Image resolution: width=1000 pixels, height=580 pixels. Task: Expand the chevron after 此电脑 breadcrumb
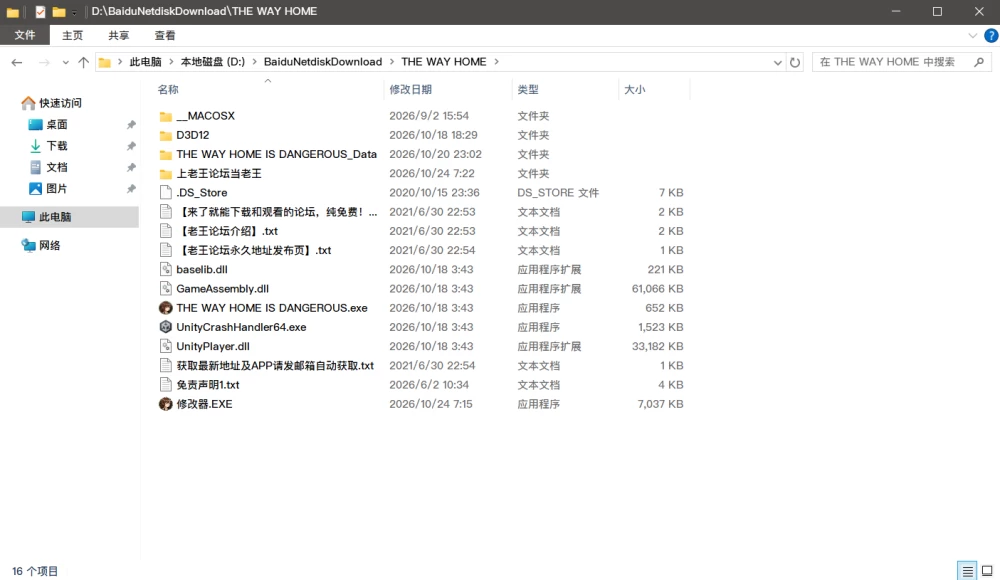(171, 62)
